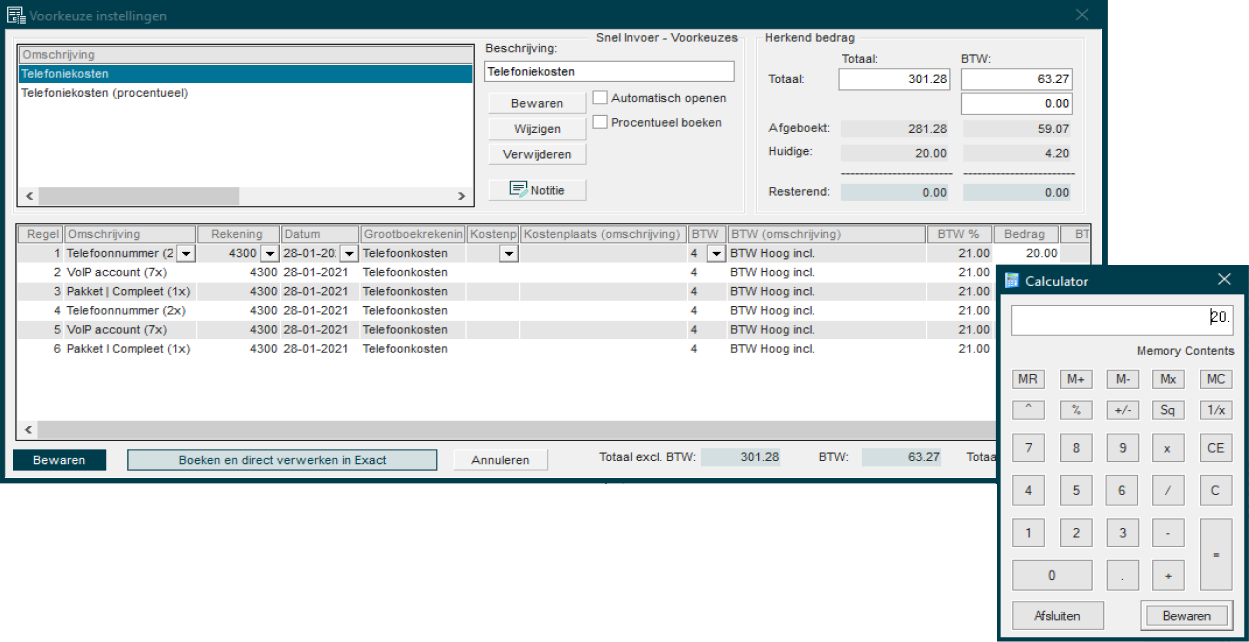The width and height of the screenshot is (1249, 642).
Task: Click calculator C clear button
Action: [x=1216, y=491]
